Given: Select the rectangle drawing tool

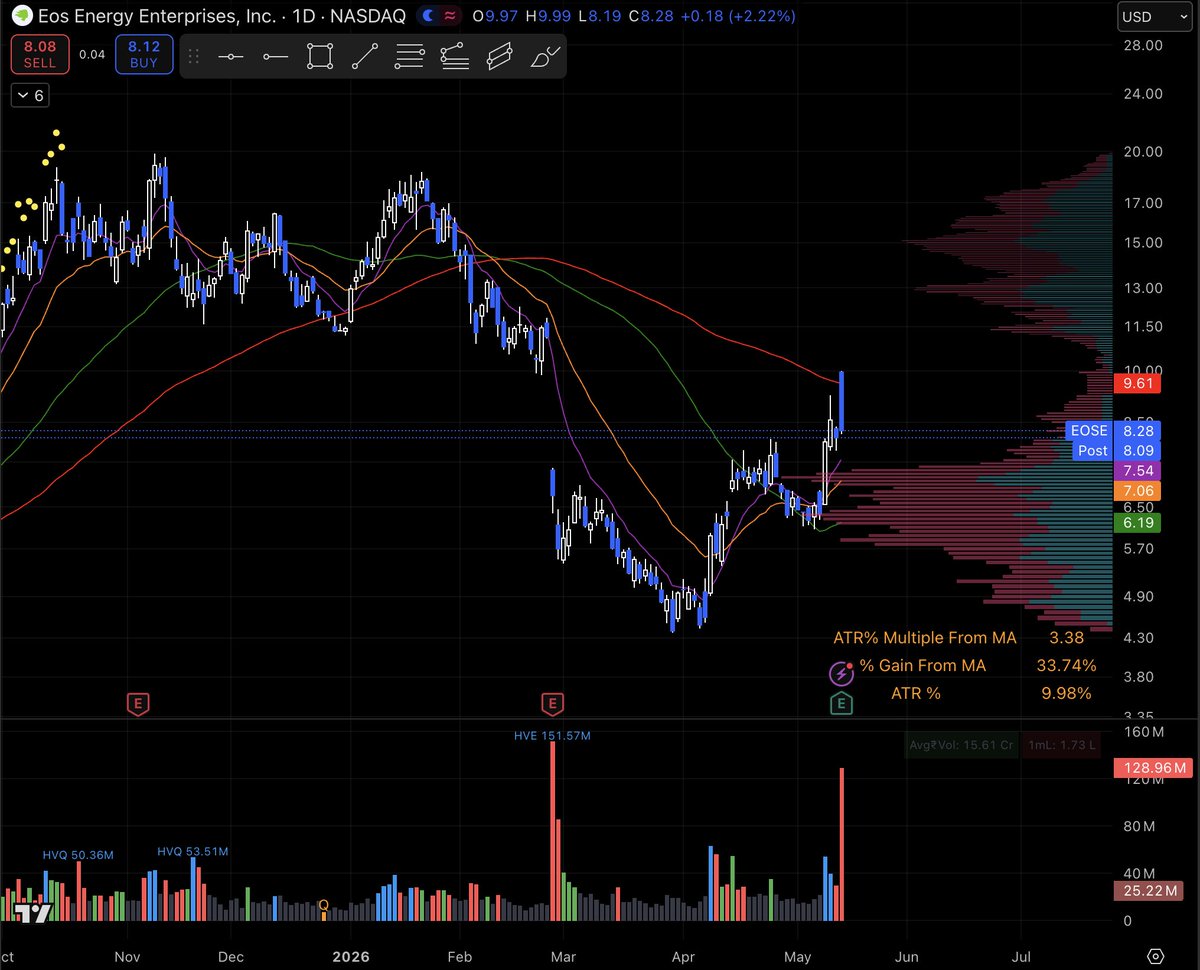Looking at the screenshot, I should pyautogui.click(x=320, y=57).
